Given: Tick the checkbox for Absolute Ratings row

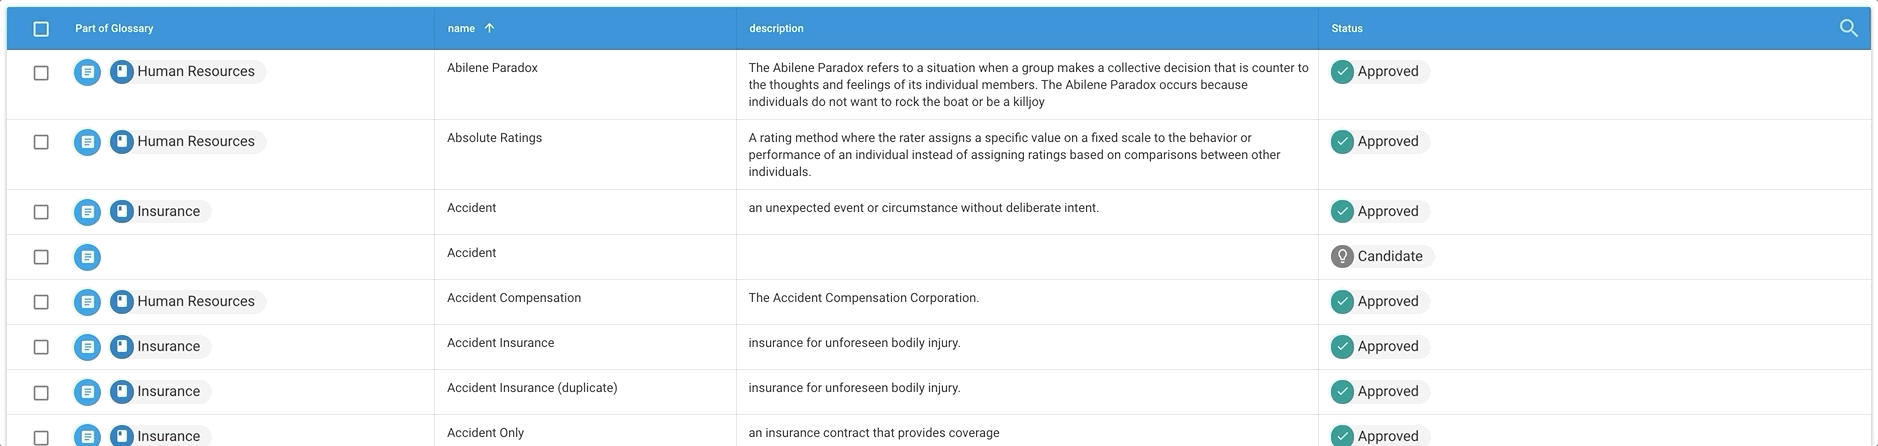Looking at the screenshot, I should click(x=41, y=142).
